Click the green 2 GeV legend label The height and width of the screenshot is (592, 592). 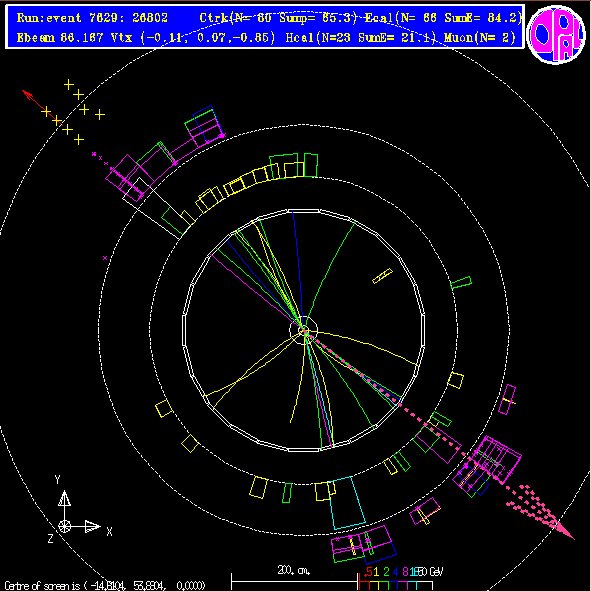pos(386,572)
